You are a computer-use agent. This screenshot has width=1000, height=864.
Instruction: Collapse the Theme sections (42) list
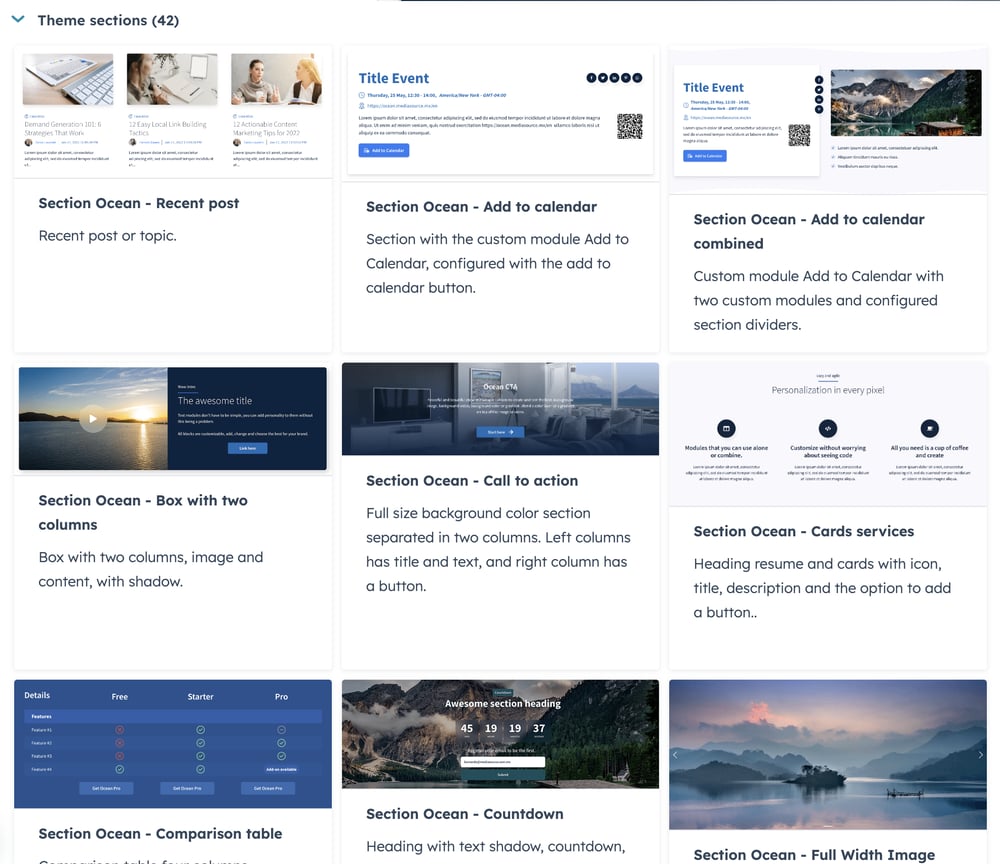point(18,20)
